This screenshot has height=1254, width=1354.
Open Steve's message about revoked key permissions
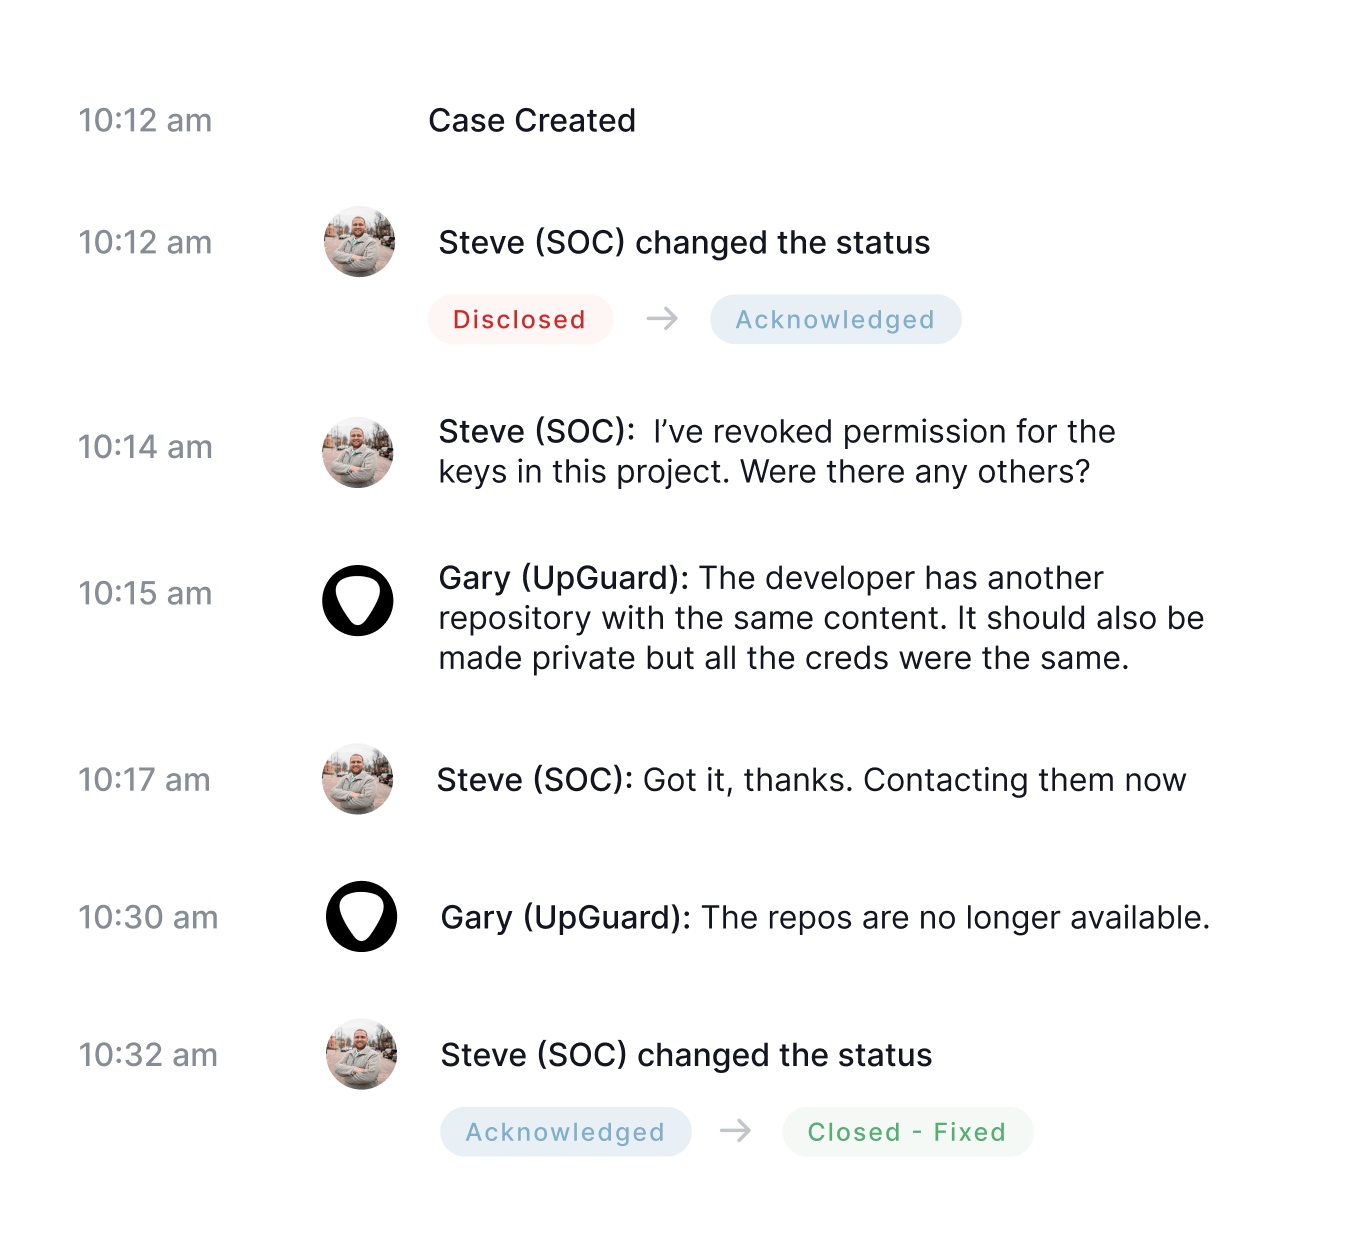click(x=777, y=452)
